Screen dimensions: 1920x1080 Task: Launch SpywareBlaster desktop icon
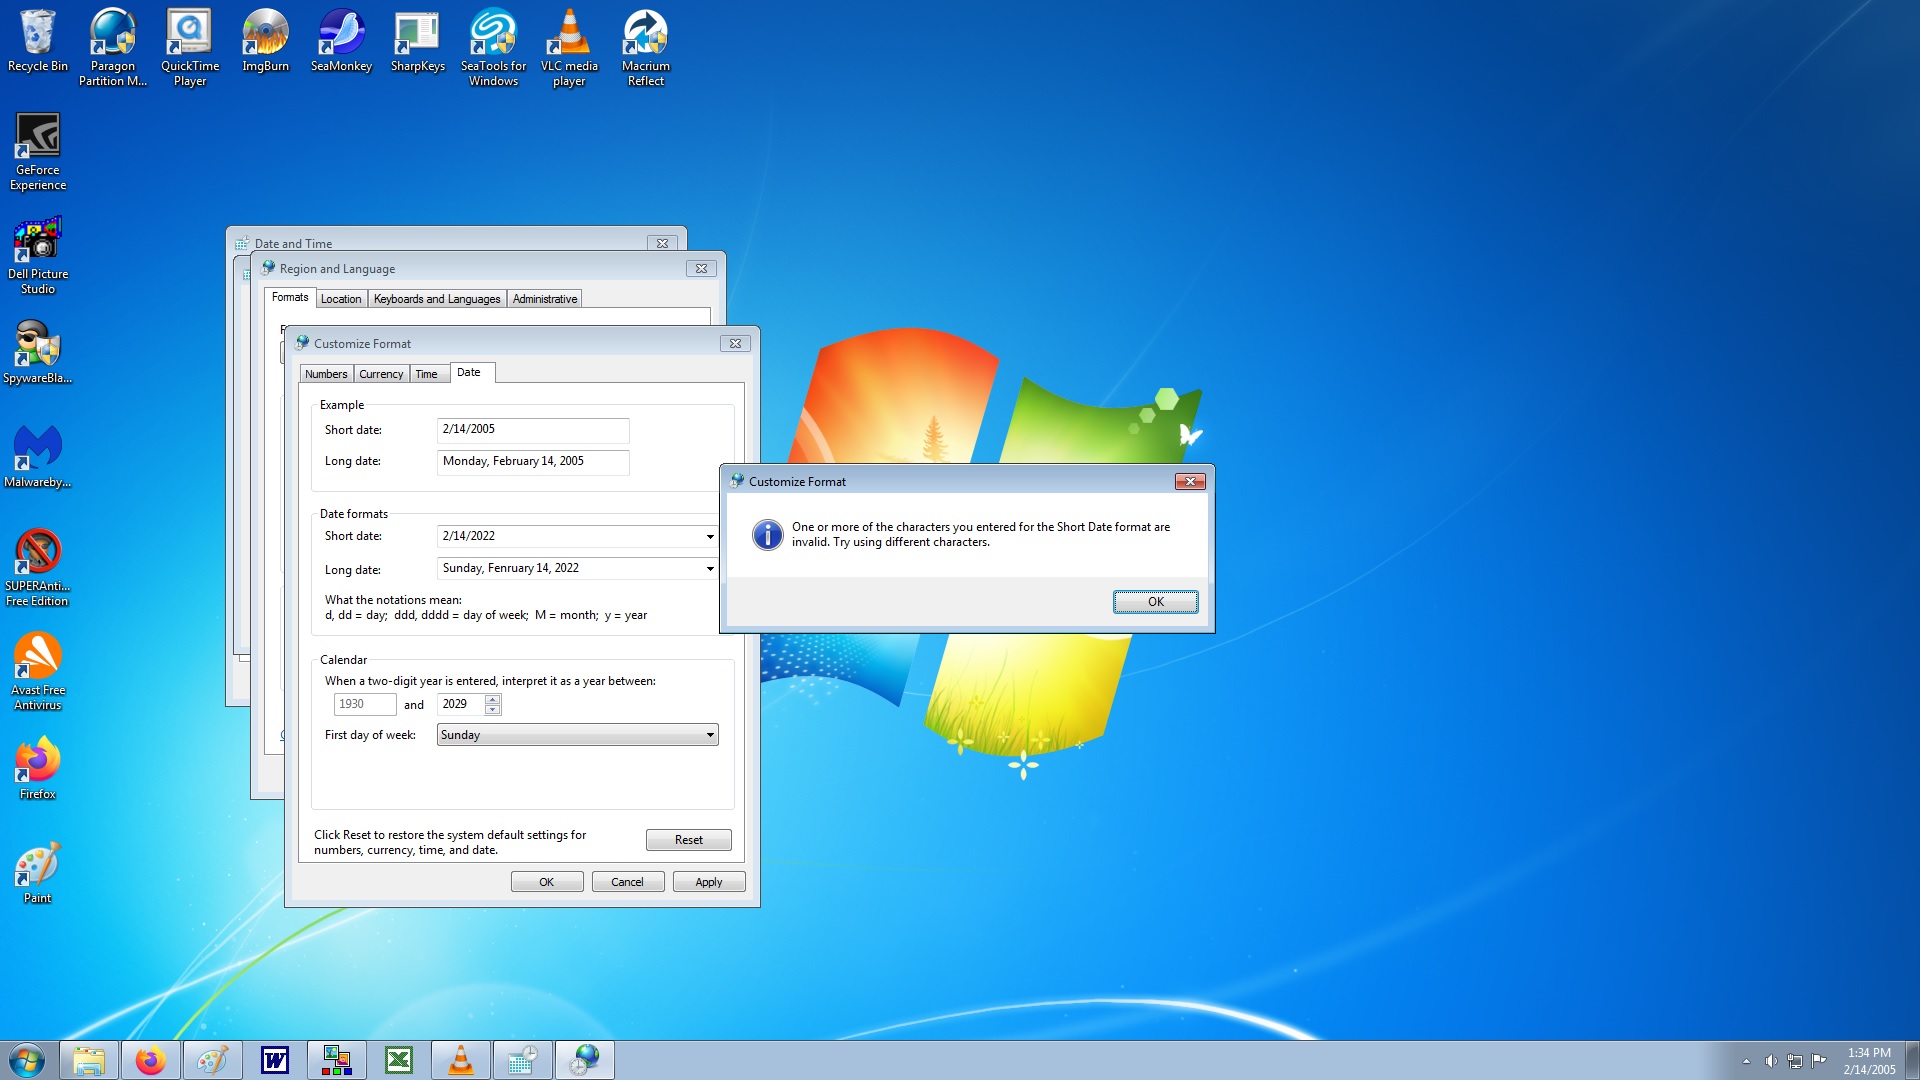click(38, 353)
